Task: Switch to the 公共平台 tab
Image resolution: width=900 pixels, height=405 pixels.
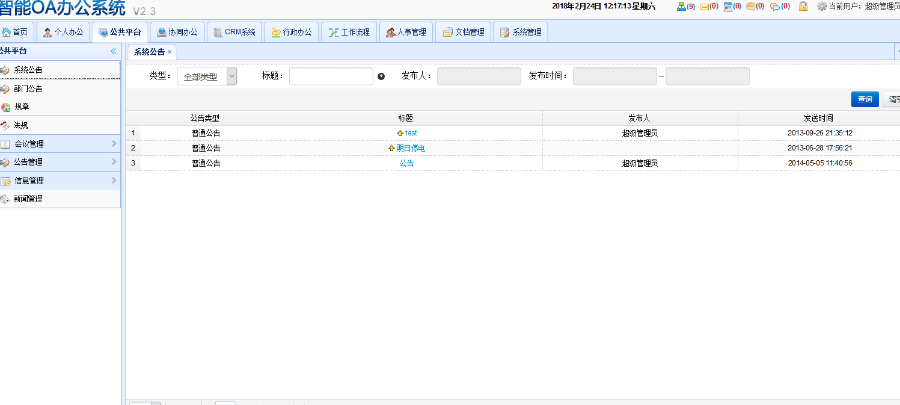Action: click(x=119, y=32)
